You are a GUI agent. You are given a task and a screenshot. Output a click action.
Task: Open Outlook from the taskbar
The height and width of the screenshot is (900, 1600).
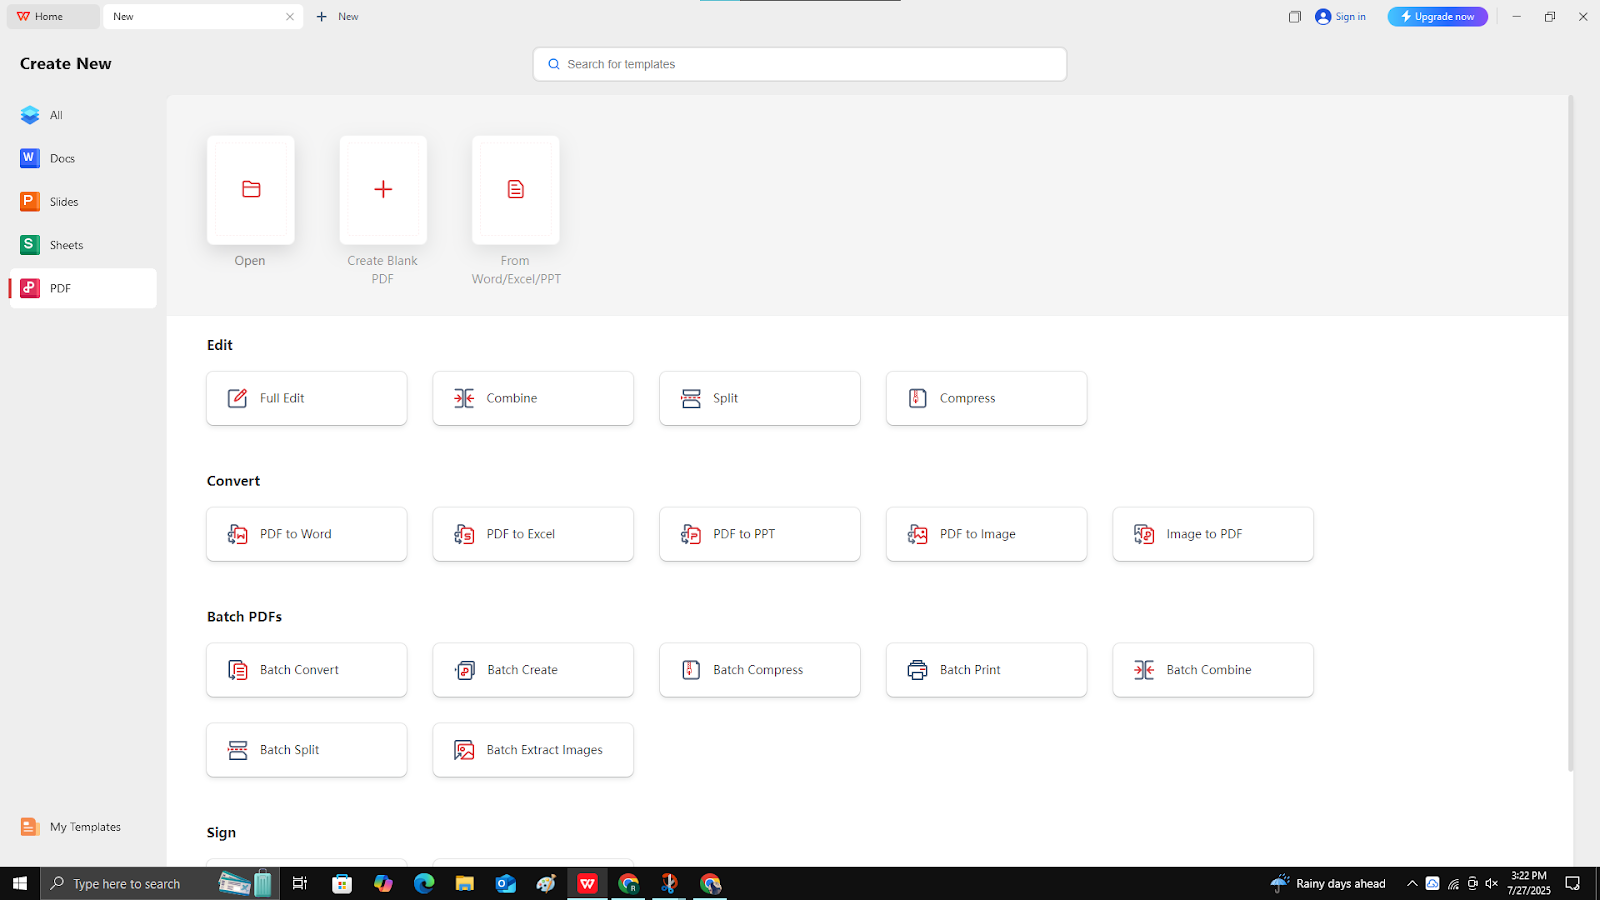pos(505,883)
